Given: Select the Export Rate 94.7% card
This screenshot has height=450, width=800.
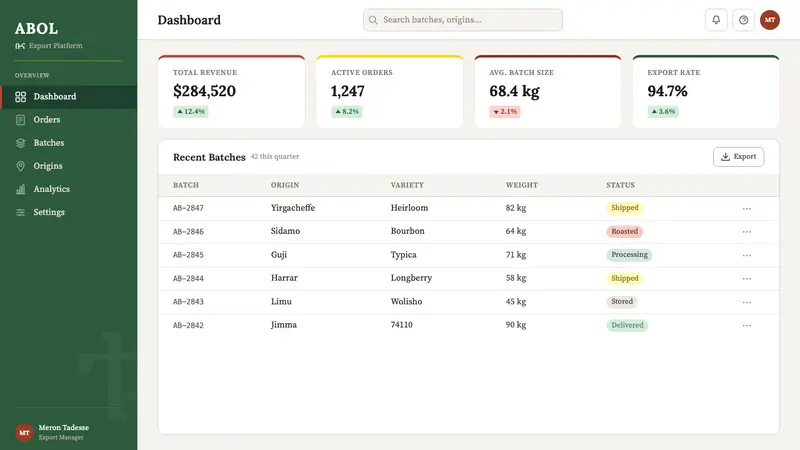Looking at the screenshot, I should (x=706, y=92).
